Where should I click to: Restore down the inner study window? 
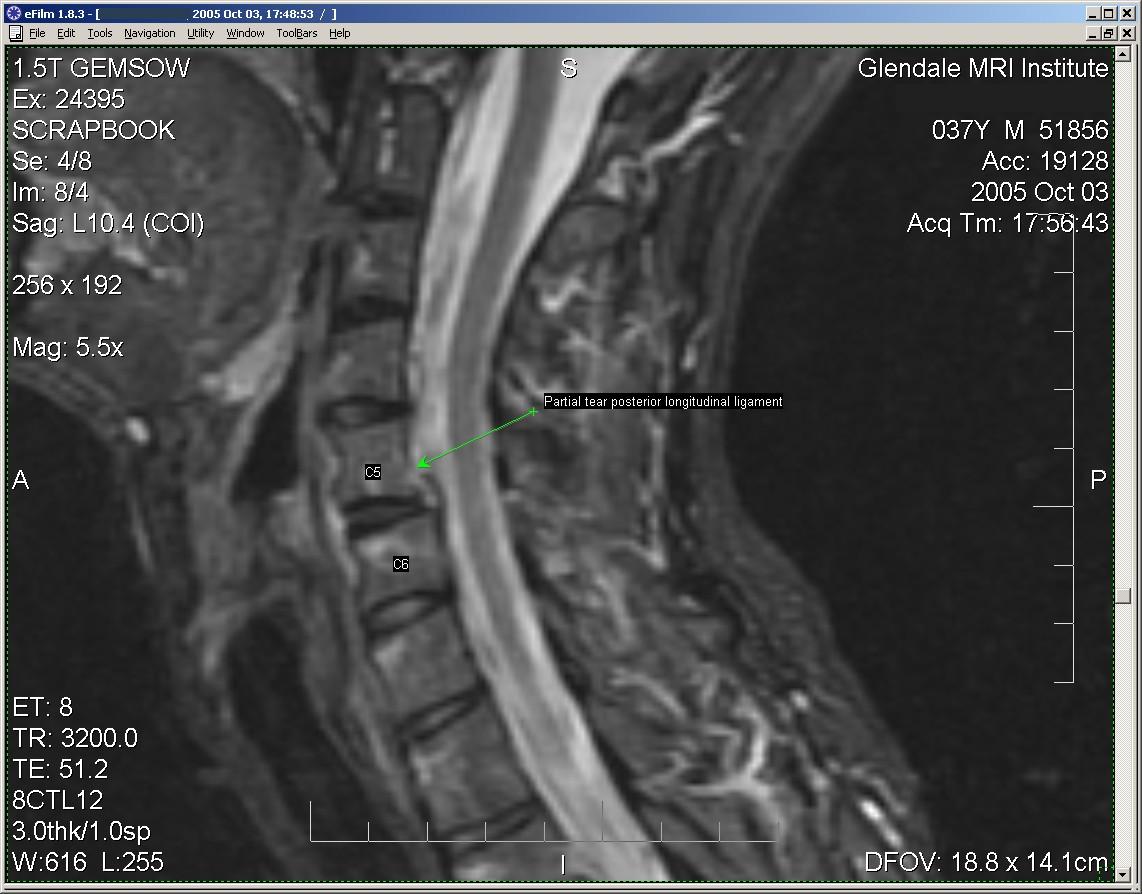(1109, 33)
